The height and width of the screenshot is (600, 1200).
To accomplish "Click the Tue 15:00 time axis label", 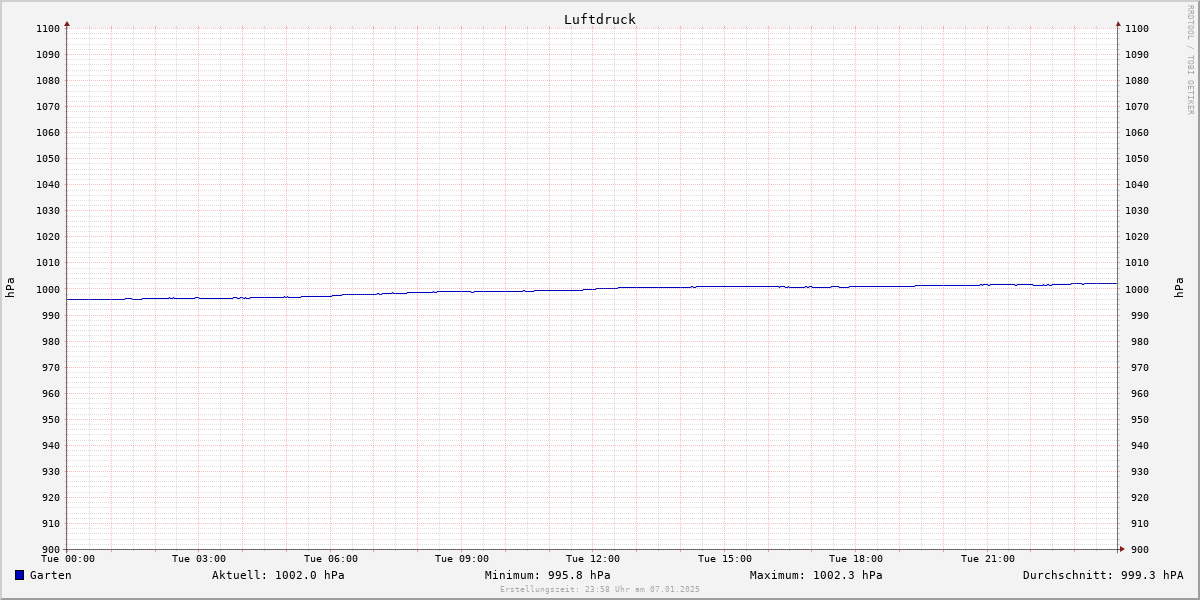I will tap(725, 559).
